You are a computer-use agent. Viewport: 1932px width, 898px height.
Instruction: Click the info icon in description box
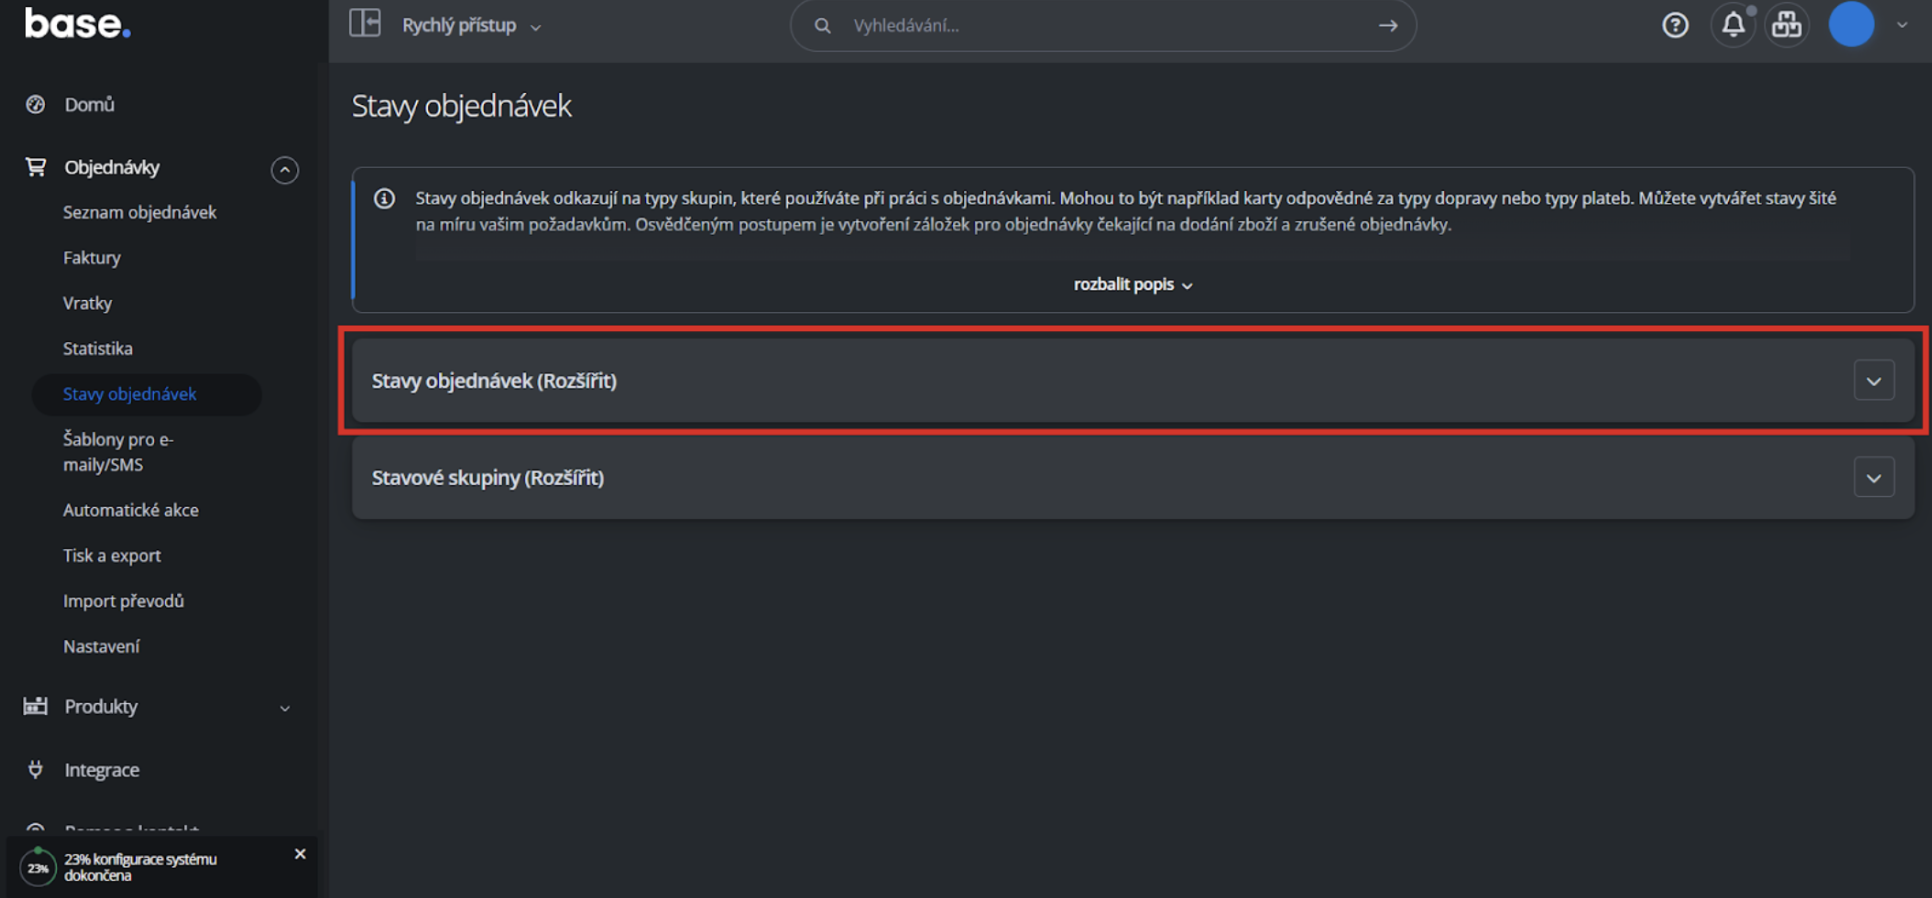click(384, 198)
